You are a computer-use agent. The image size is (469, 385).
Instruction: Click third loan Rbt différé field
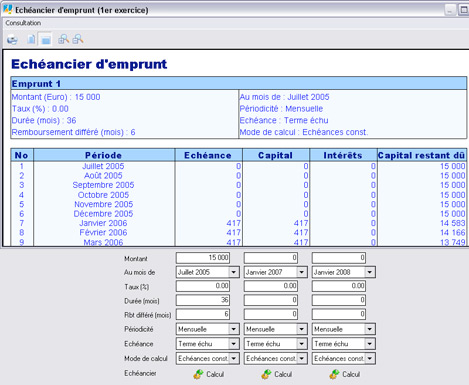point(339,314)
